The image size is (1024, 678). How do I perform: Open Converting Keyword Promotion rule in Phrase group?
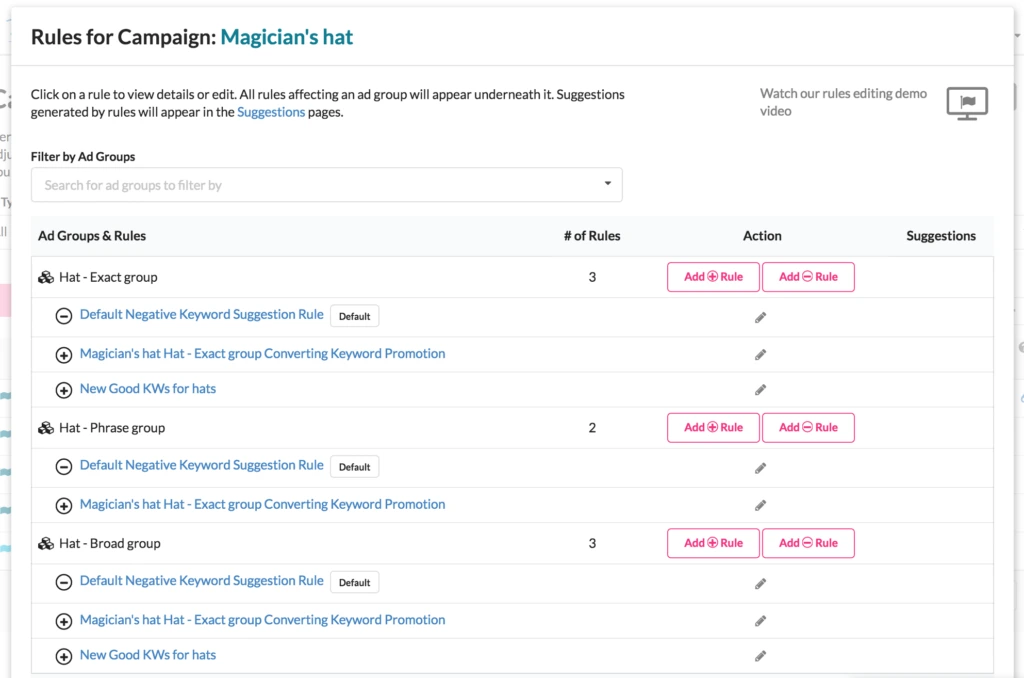[262, 505]
